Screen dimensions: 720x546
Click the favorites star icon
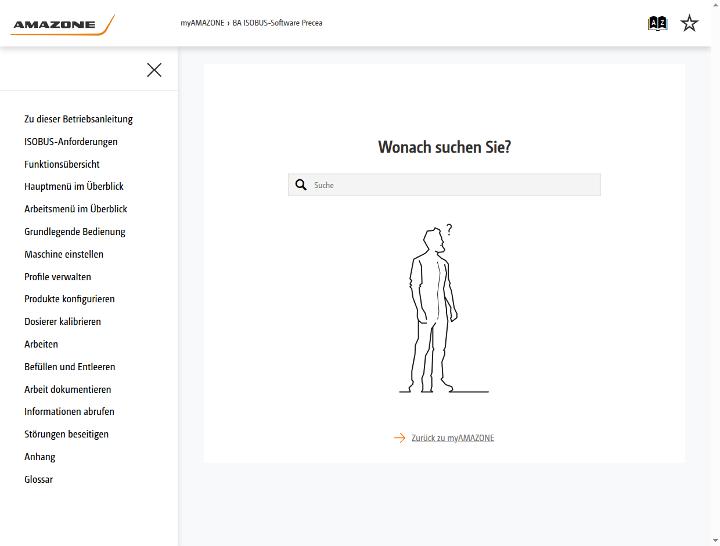point(689,23)
